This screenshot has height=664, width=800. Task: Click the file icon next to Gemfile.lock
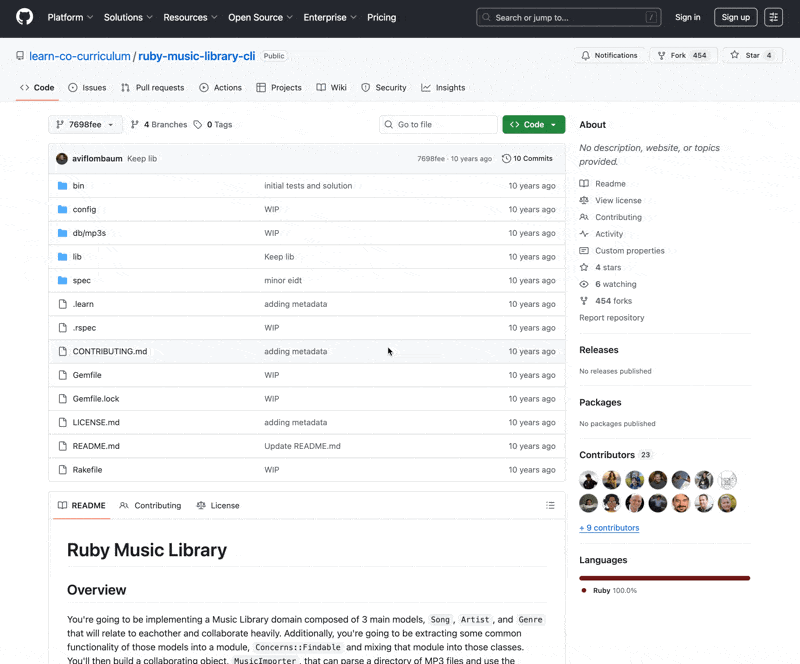pyautogui.click(x=62, y=399)
